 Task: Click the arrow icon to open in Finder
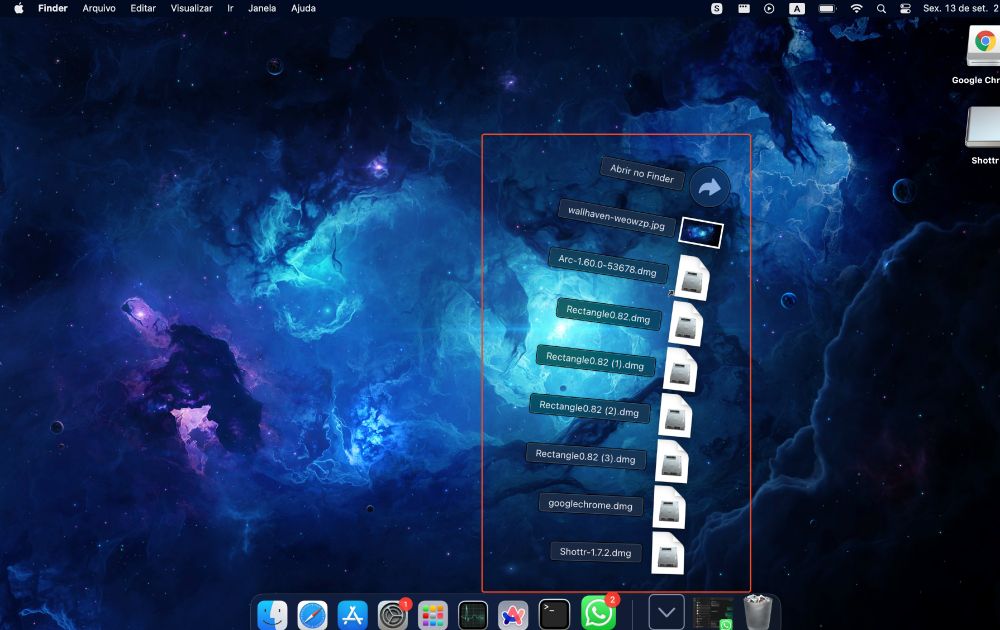click(x=710, y=187)
